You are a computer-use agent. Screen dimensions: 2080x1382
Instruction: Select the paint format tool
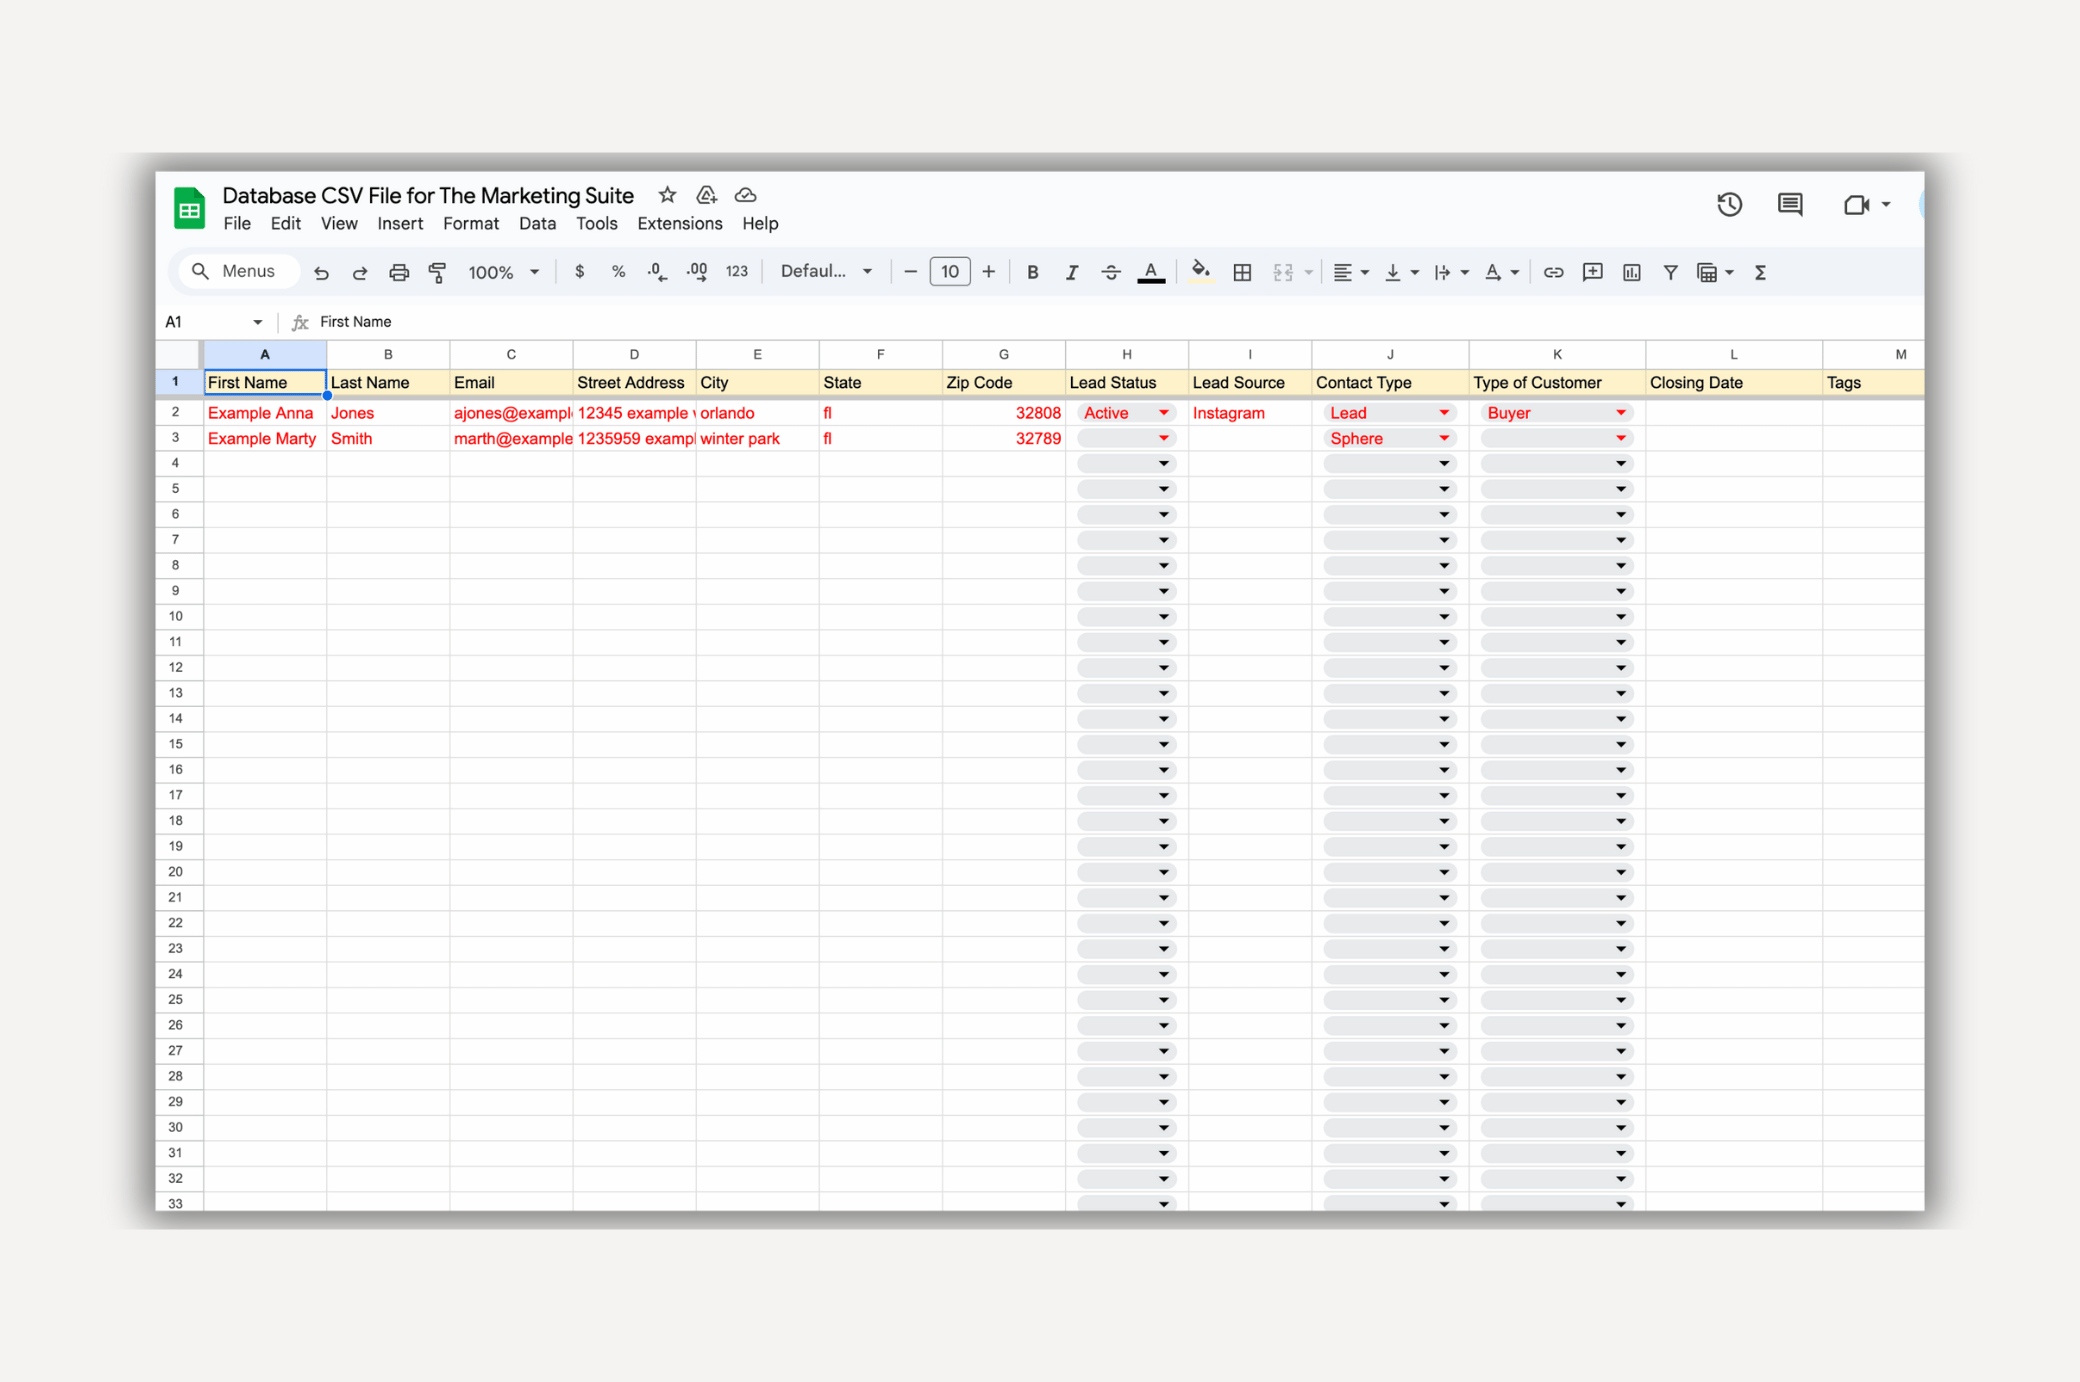click(437, 272)
